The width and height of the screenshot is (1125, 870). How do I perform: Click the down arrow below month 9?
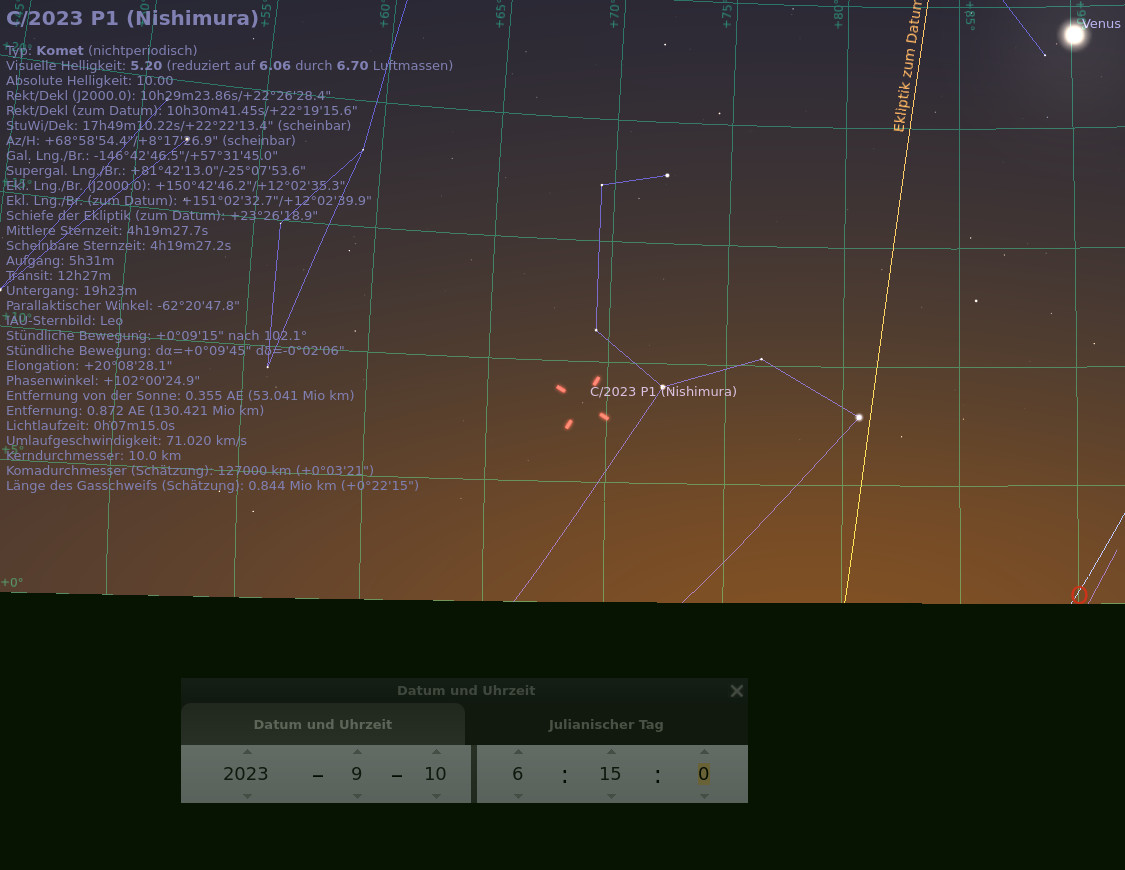(357, 796)
